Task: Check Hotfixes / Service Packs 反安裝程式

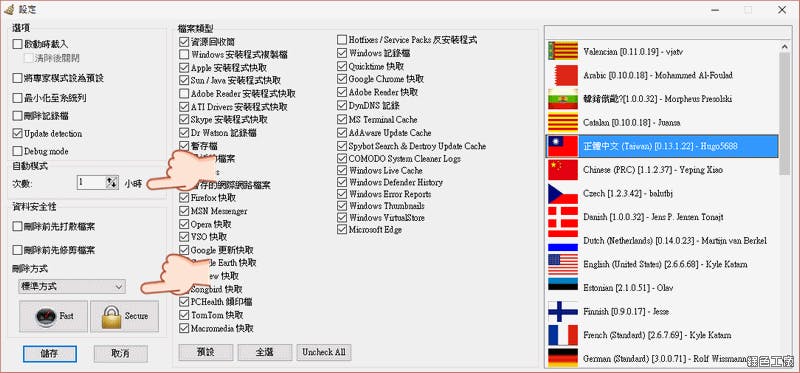Action: (x=342, y=40)
